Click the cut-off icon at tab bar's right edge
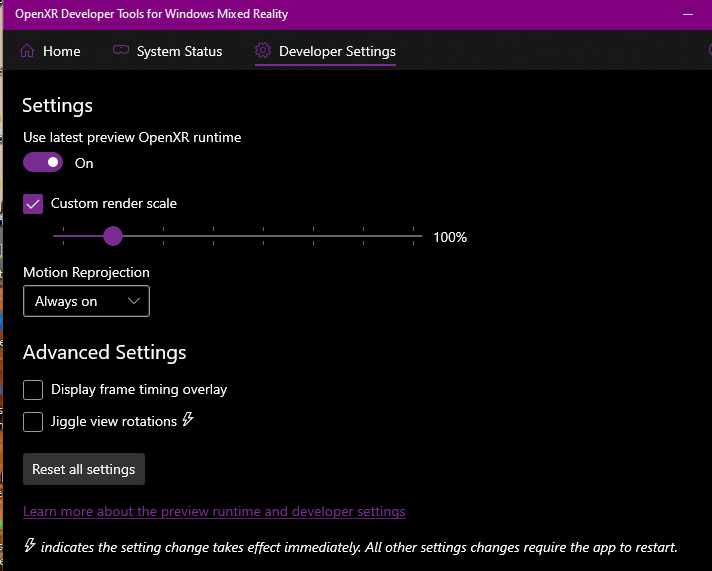The height and width of the screenshot is (571, 712). [708, 51]
